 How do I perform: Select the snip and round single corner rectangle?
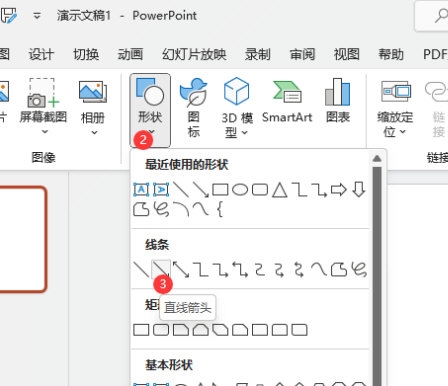pos(240,330)
